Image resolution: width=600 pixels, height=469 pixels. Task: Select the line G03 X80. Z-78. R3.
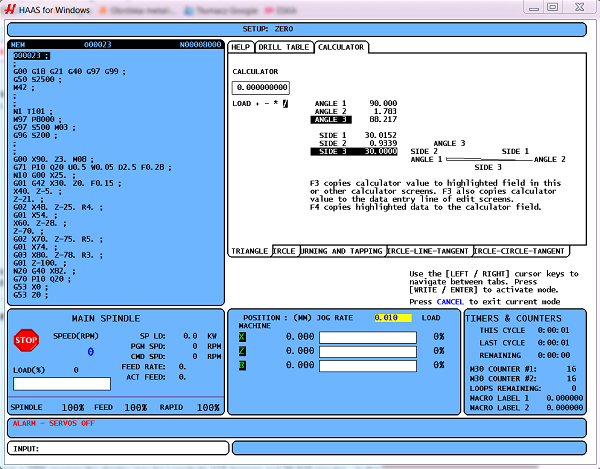point(58,255)
